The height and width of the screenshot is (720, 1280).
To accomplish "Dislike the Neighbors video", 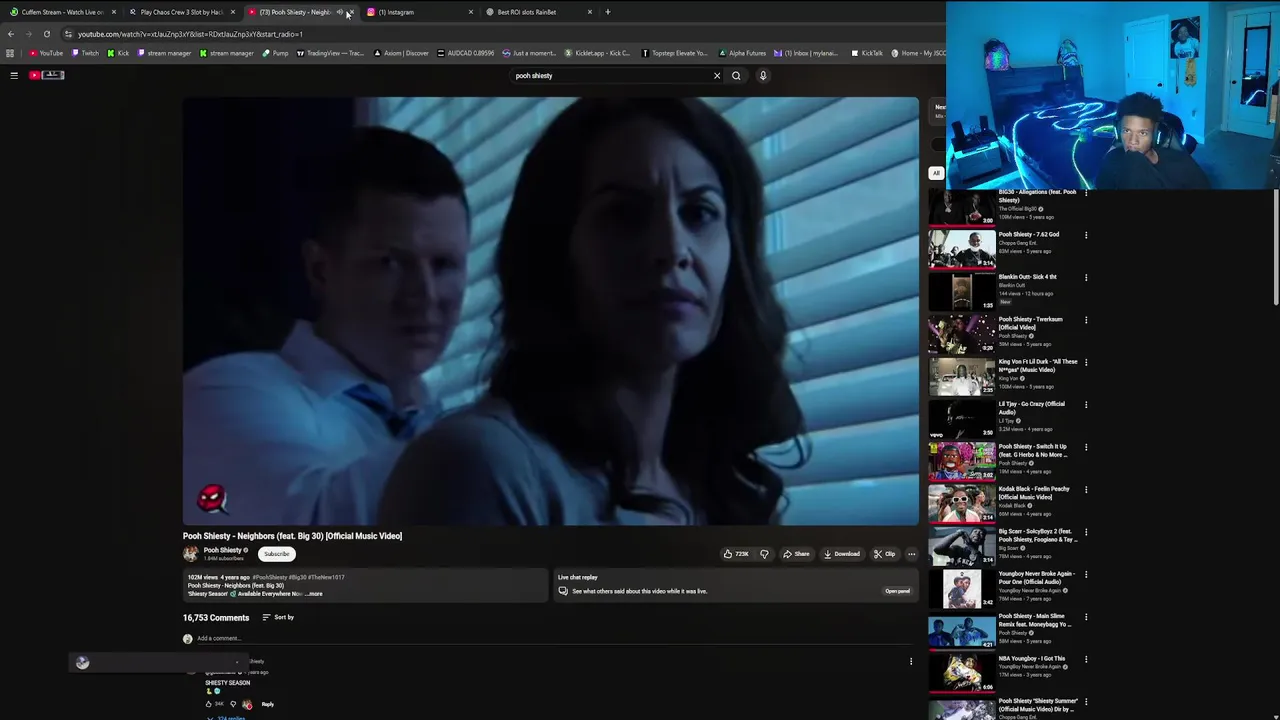I will [764, 554].
